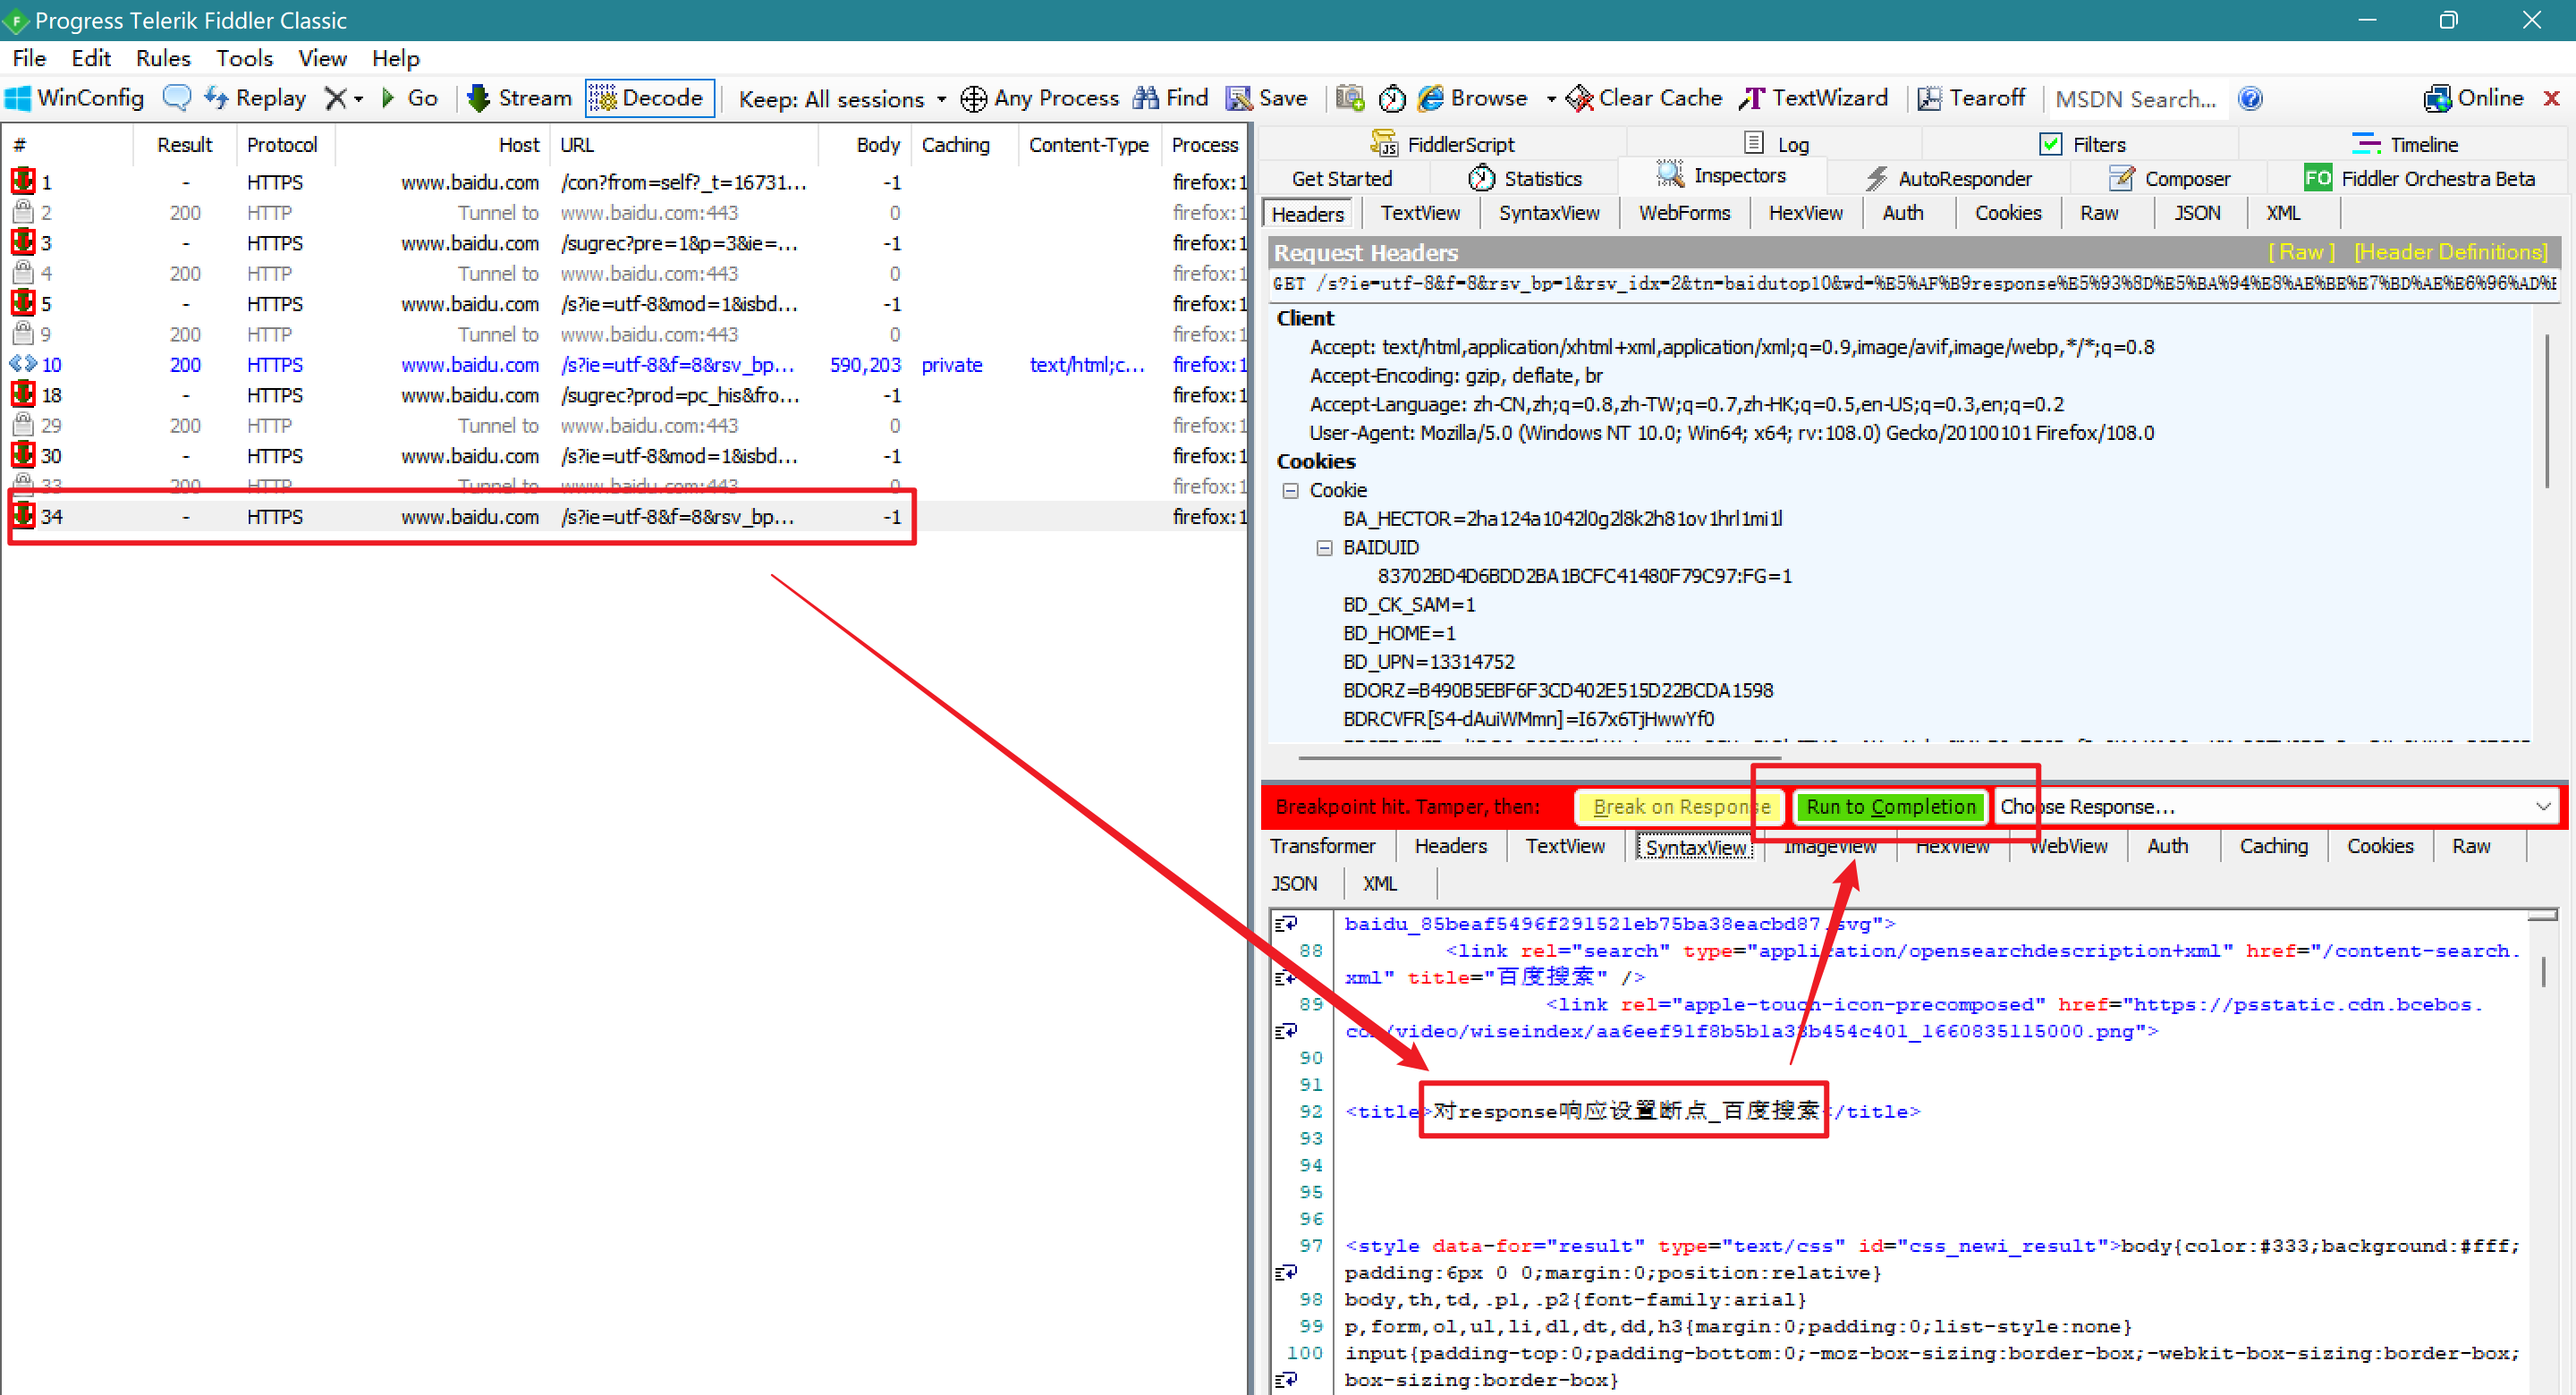Open the Tools menu

pyautogui.click(x=244, y=58)
